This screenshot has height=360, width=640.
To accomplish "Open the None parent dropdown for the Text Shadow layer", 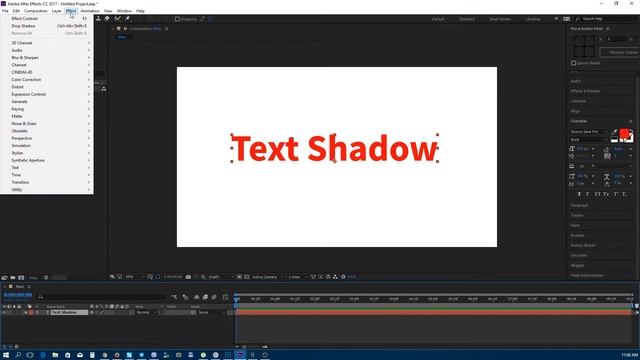I will coord(211,313).
